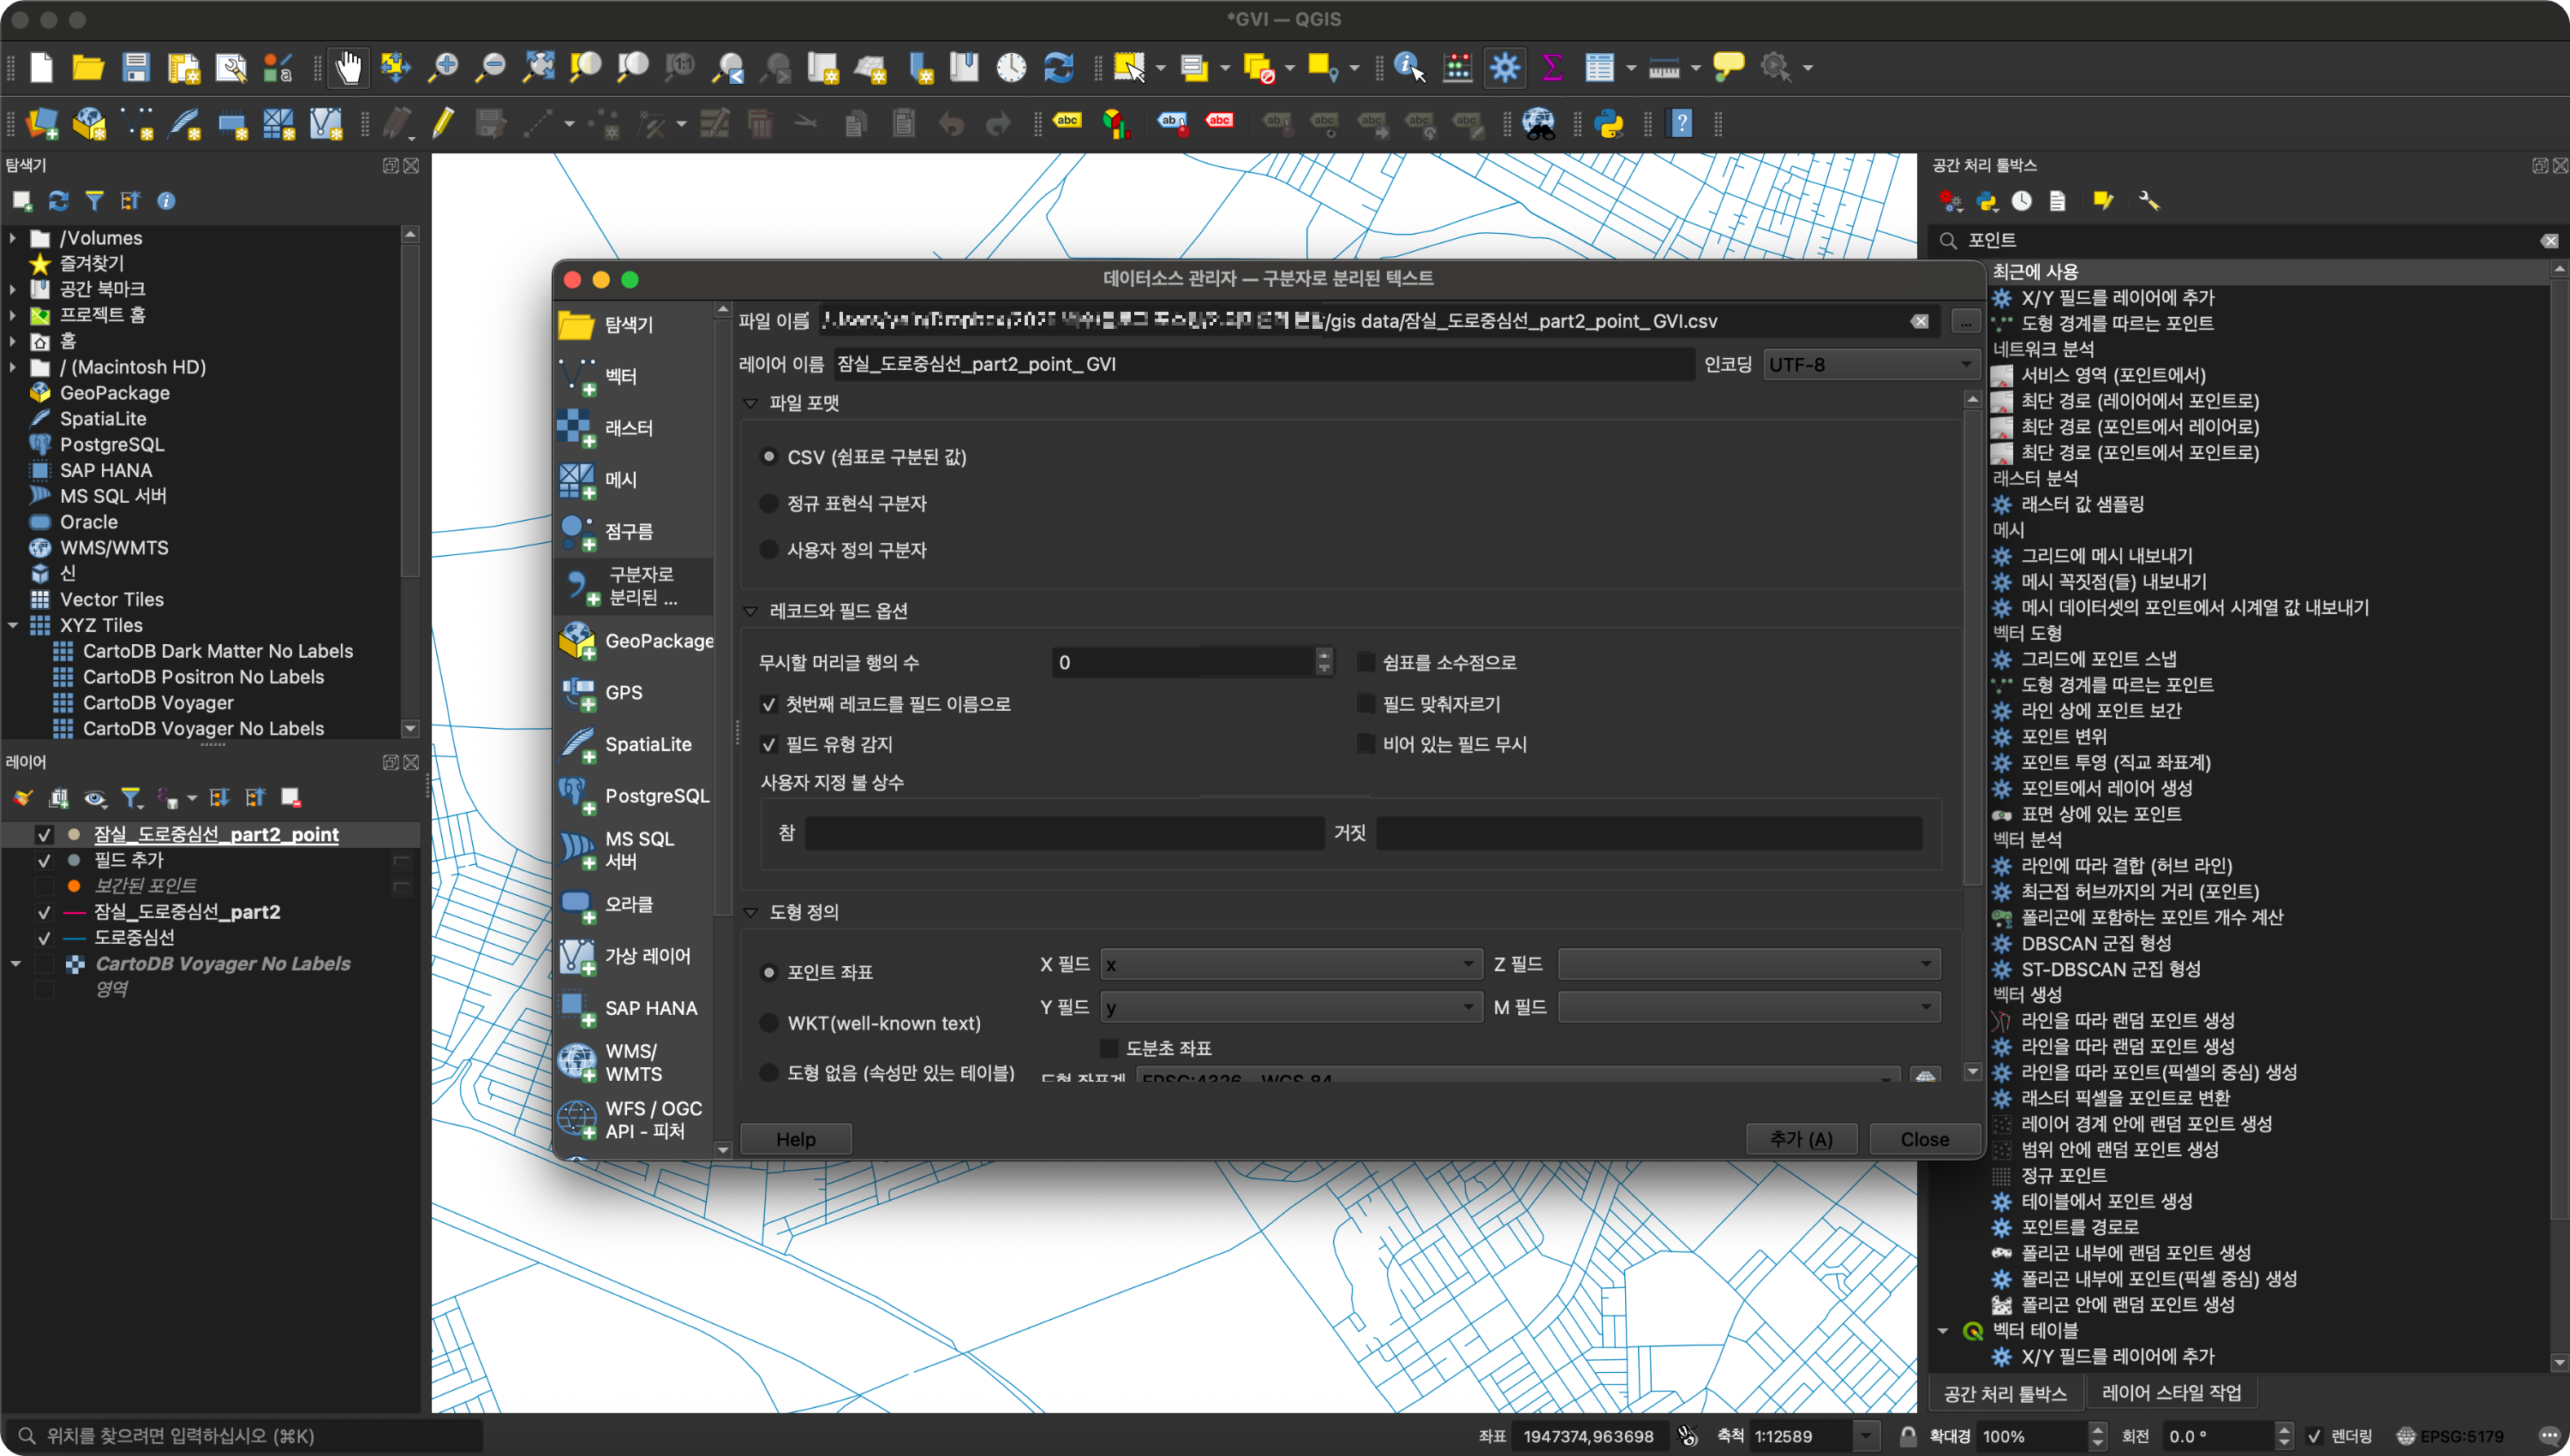Click the 추가 (A) button

(1800, 1139)
